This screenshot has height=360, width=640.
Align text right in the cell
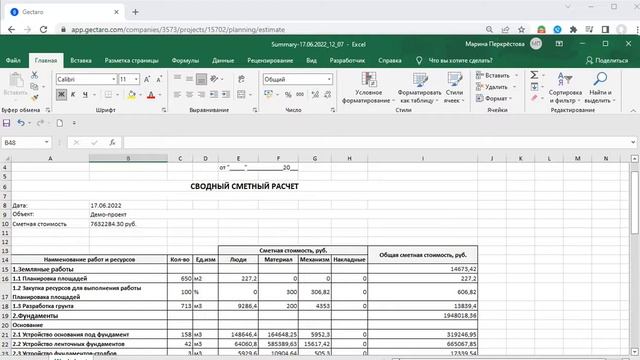click(201, 95)
